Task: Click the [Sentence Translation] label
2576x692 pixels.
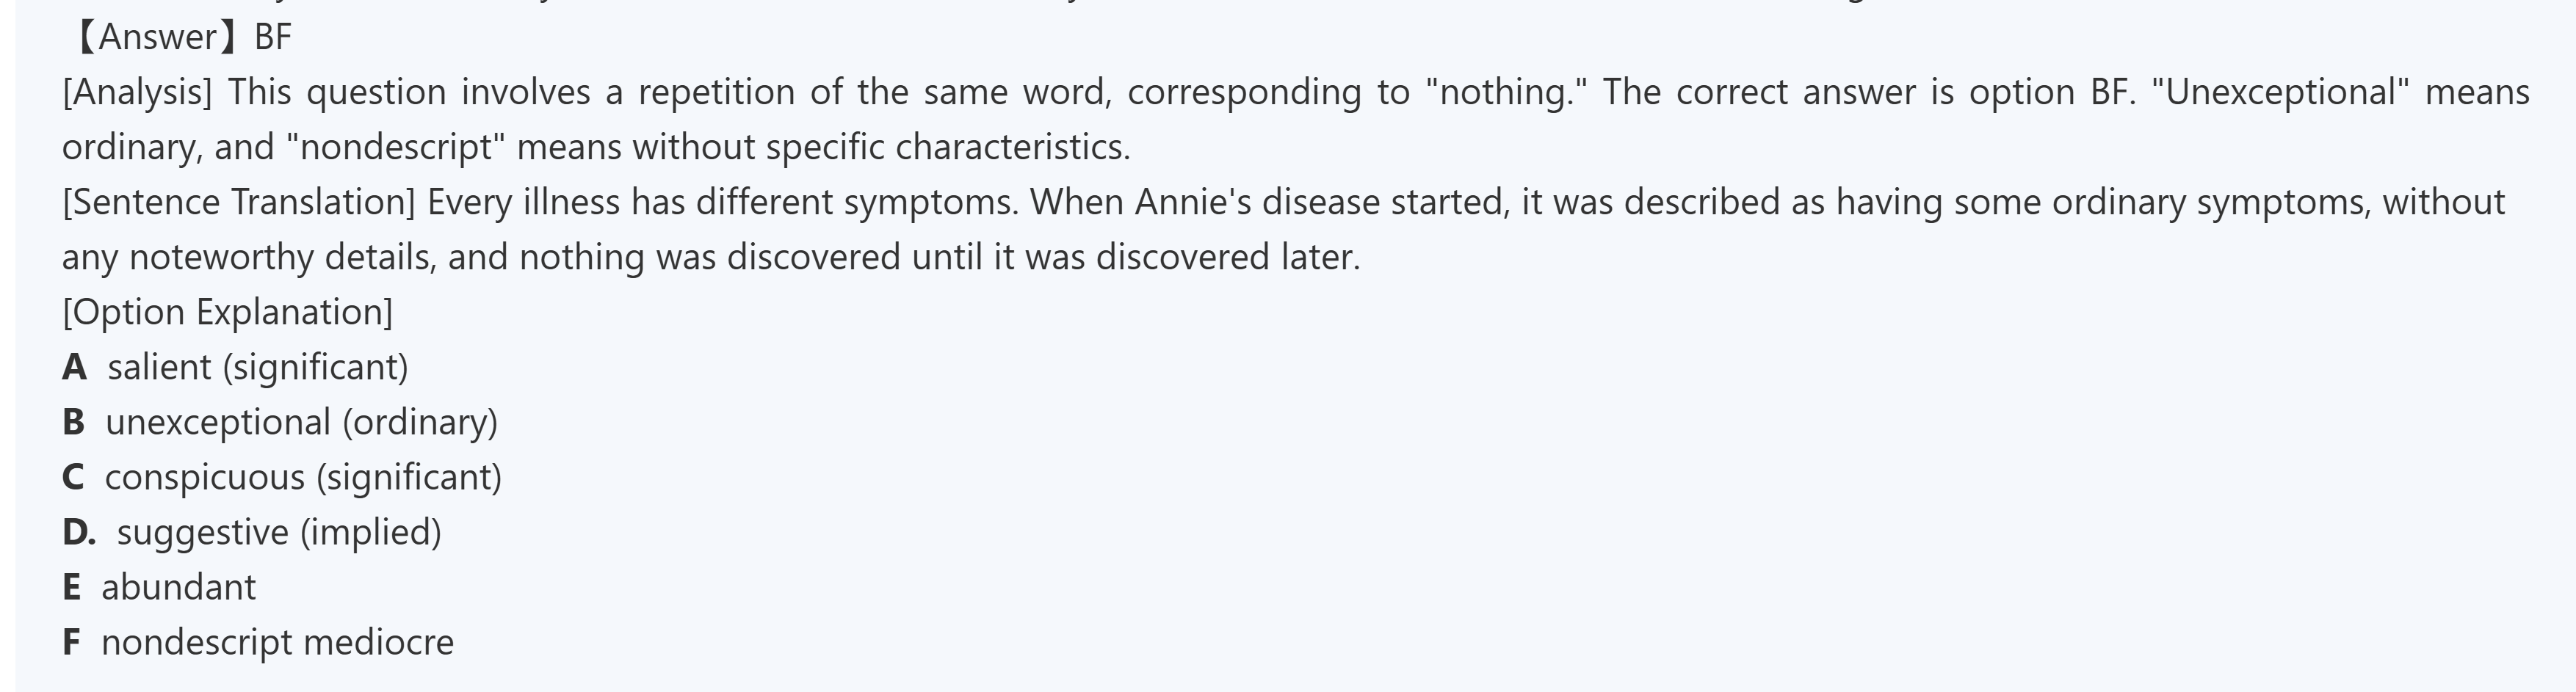Action: click(x=238, y=203)
